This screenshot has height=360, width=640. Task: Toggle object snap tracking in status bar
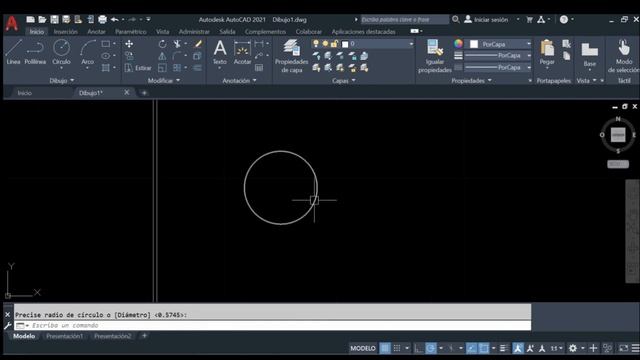coord(471,348)
